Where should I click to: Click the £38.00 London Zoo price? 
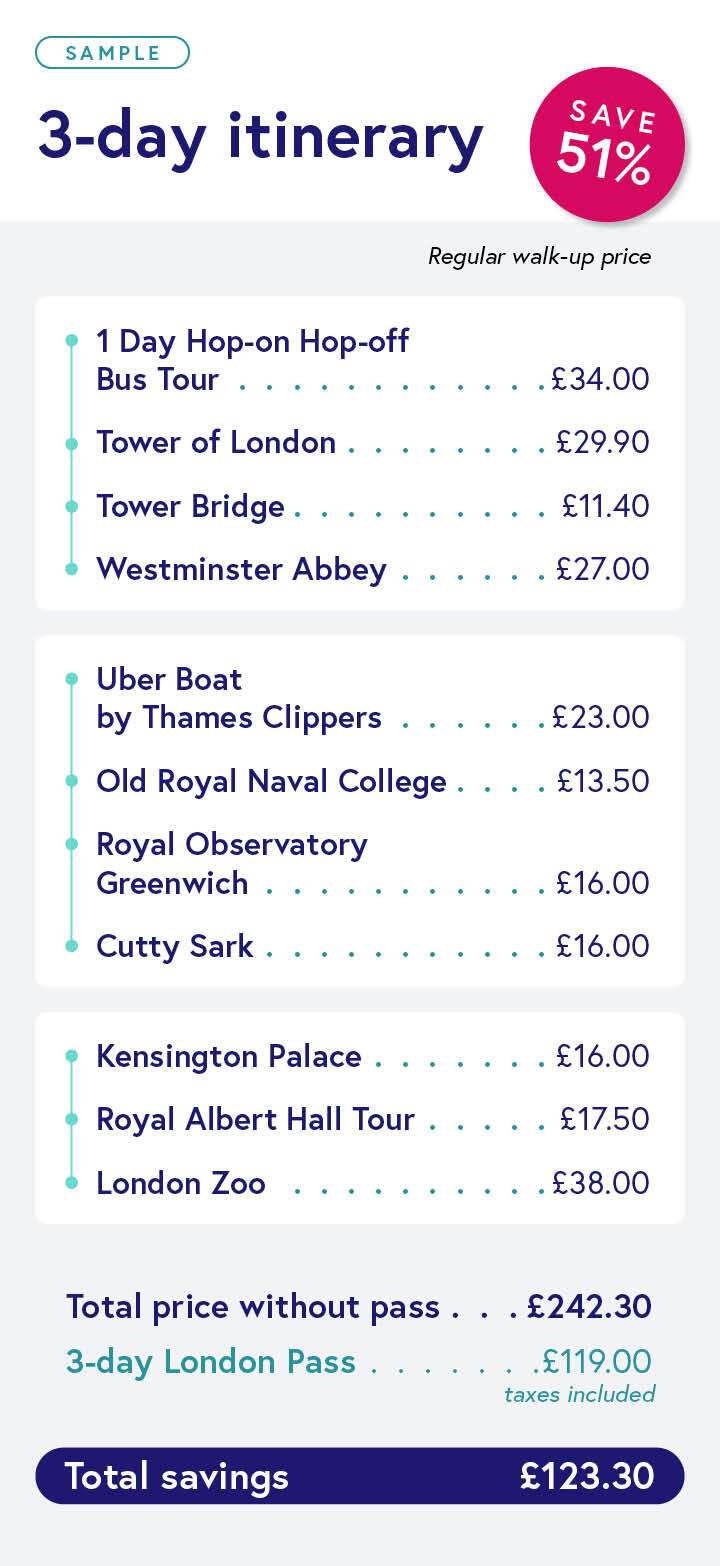(601, 1183)
